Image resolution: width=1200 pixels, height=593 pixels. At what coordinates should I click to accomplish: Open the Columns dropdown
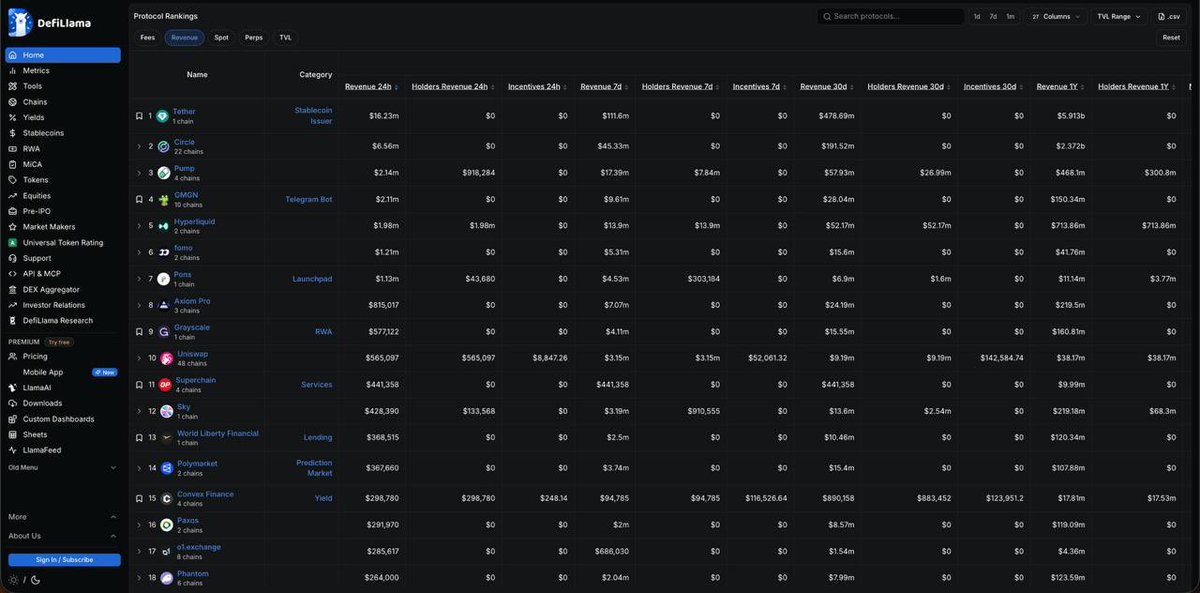pos(1056,17)
